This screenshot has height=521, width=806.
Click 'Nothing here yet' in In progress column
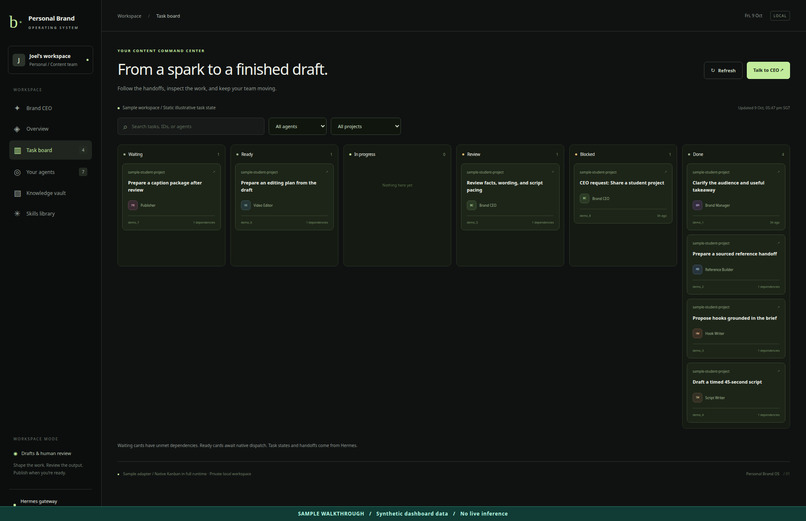[x=397, y=185]
